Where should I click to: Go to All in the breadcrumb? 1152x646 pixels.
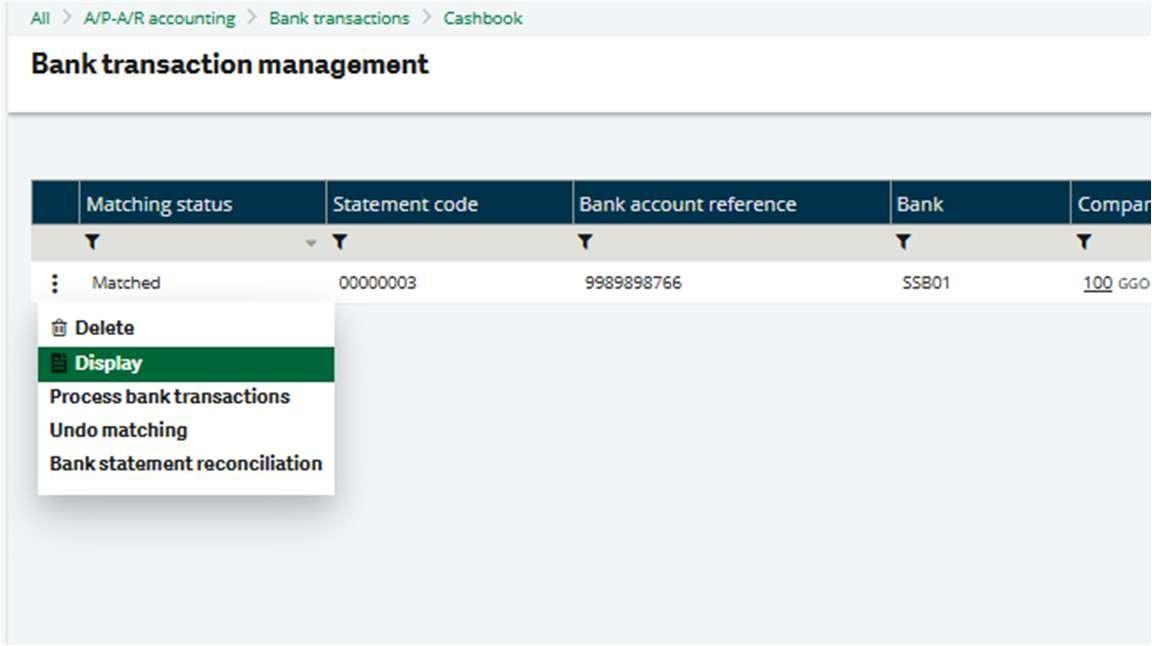(x=40, y=18)
